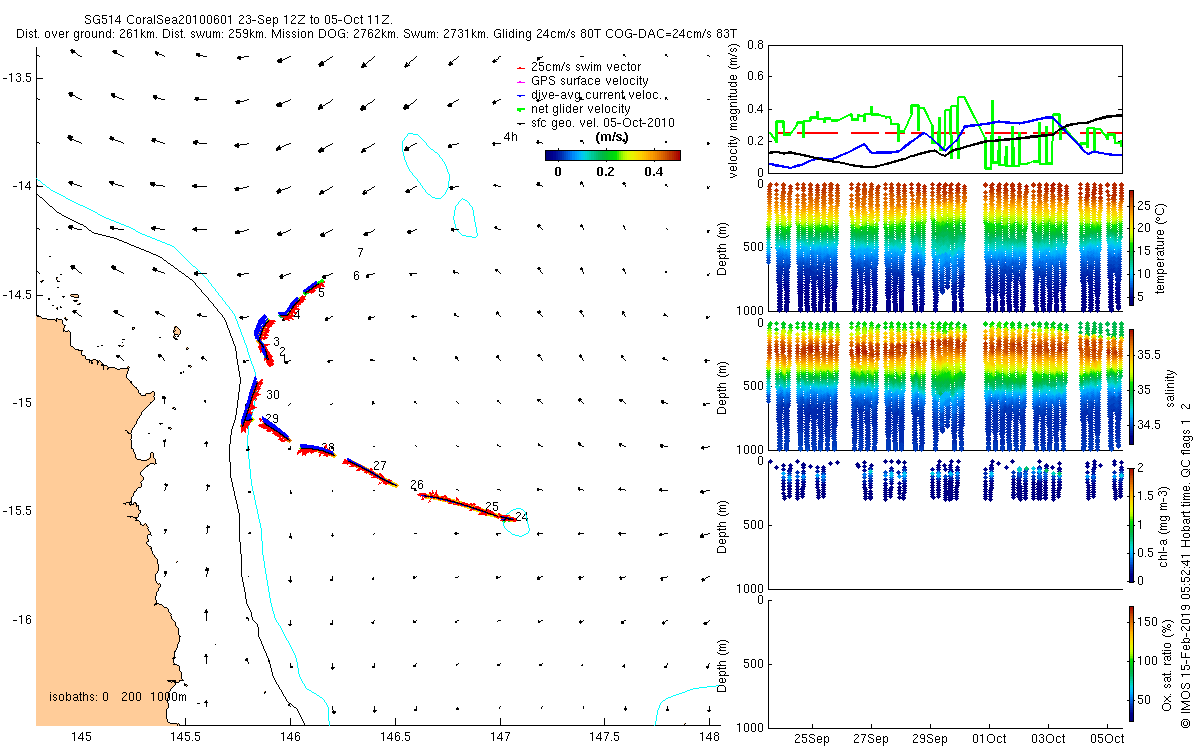Click longitude tick label '145.5'

pyautogui.click(x=186, y=738)
